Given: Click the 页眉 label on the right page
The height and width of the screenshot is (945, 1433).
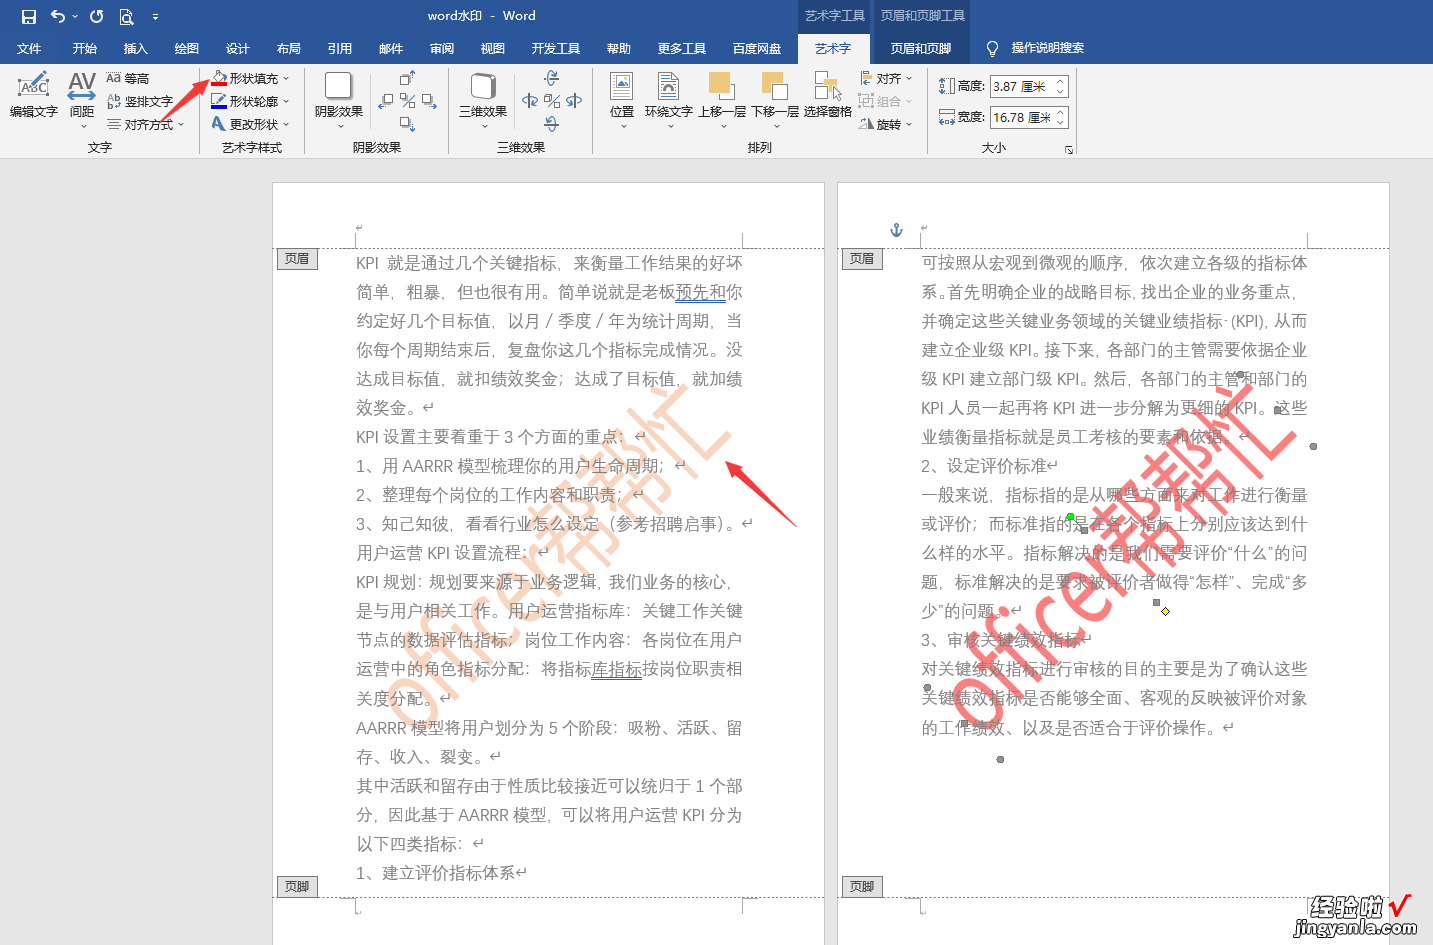Looking at the screenshot, I should pos(862,259).
